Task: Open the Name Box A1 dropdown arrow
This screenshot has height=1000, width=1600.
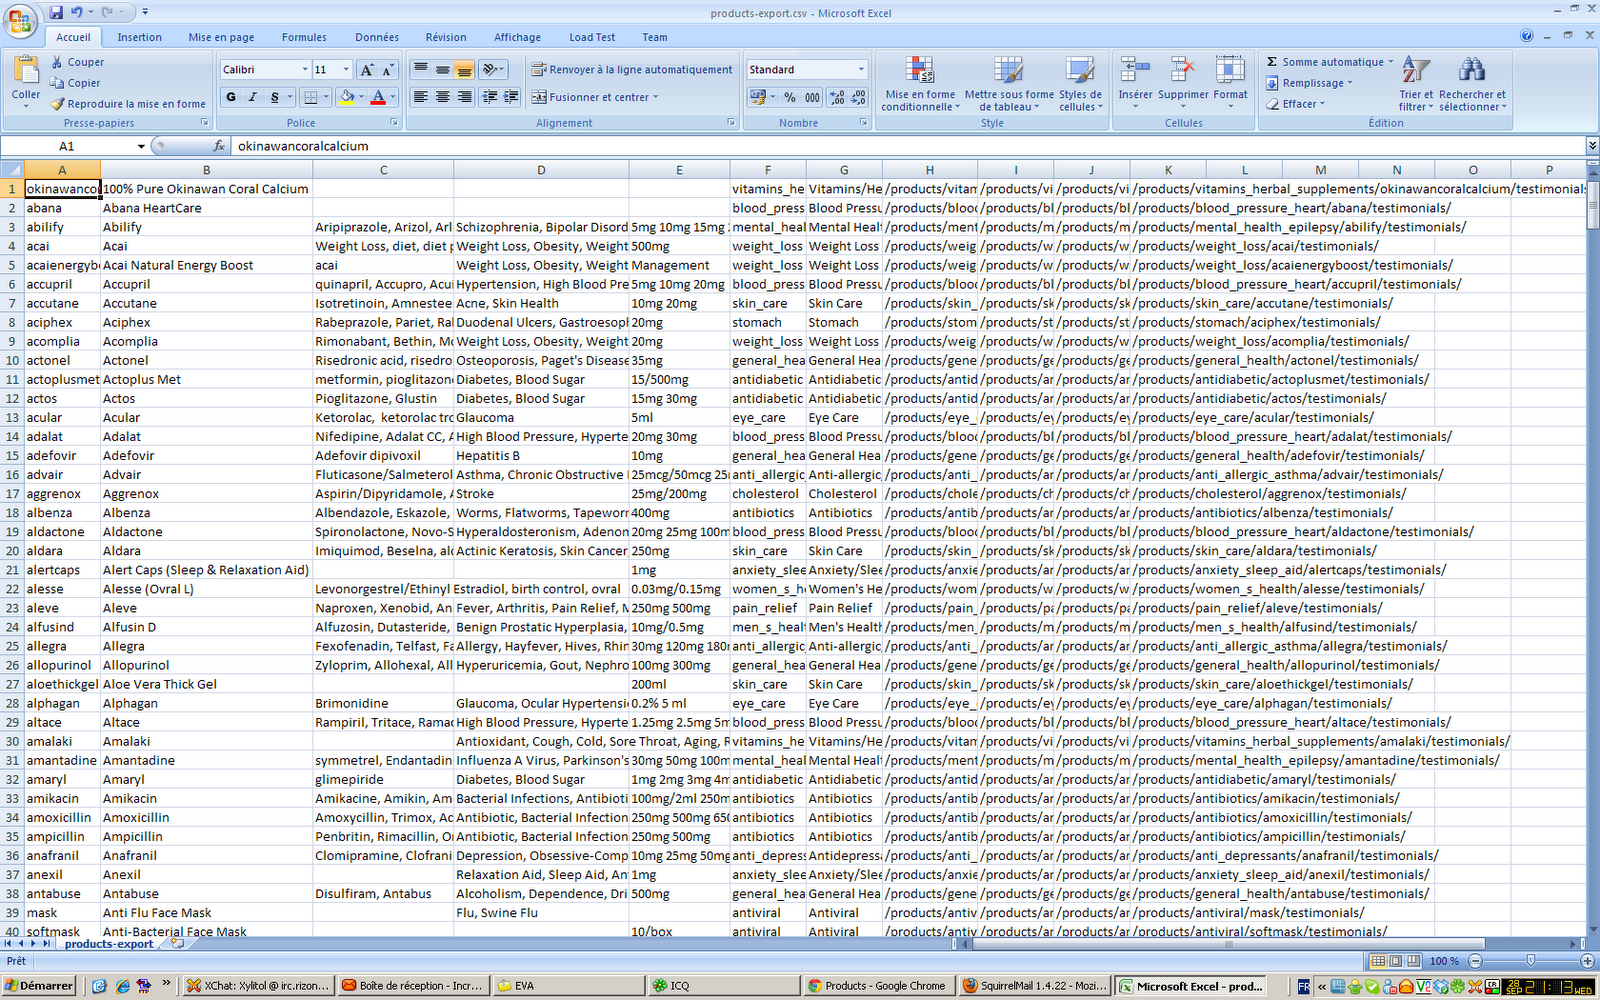Action: [x=141, y=146]
